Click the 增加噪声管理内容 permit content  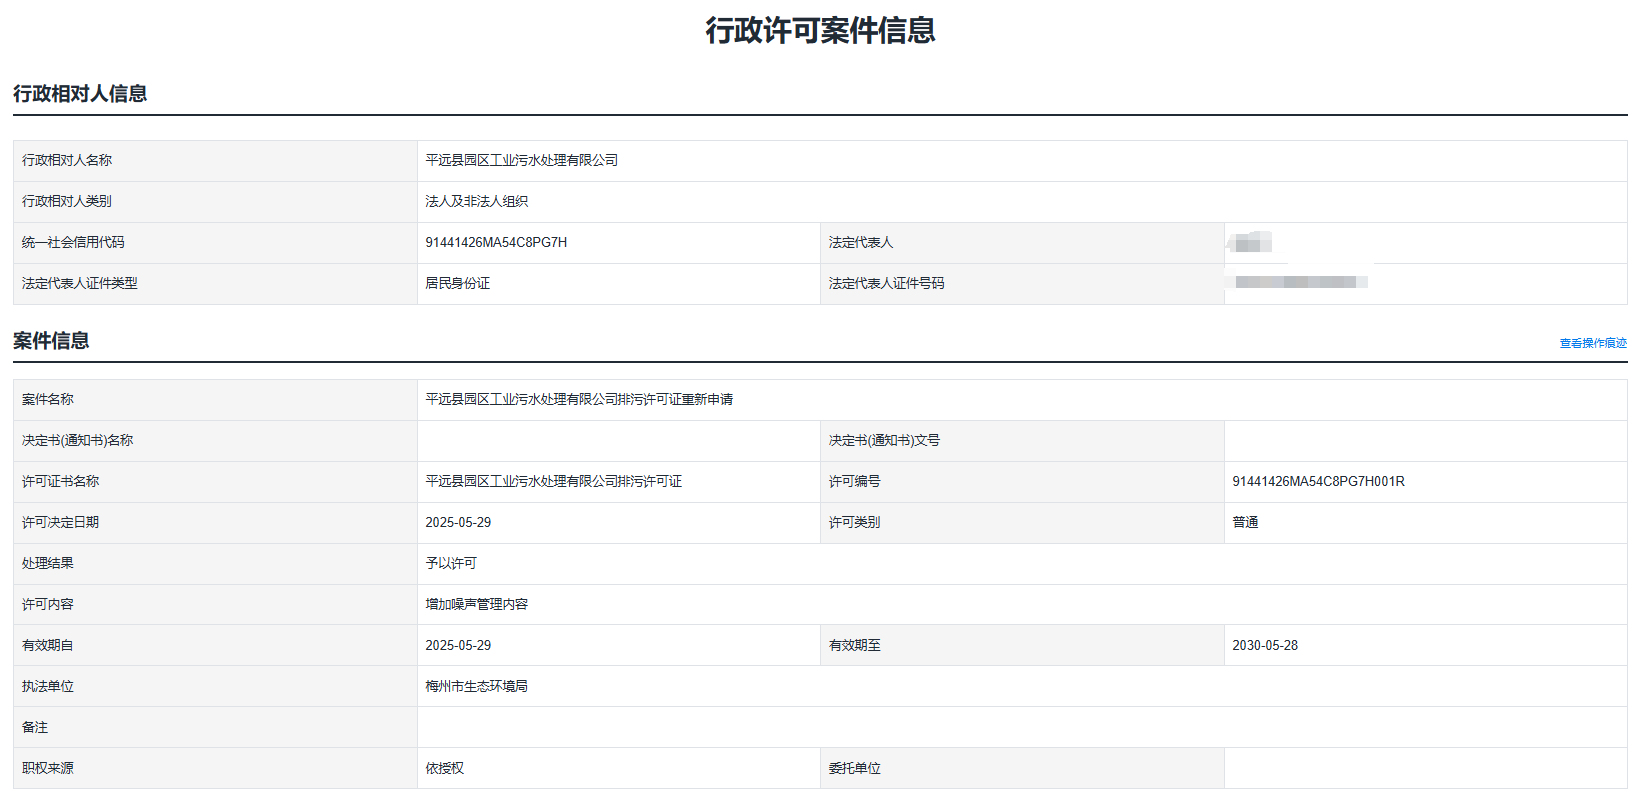[476, 605]
